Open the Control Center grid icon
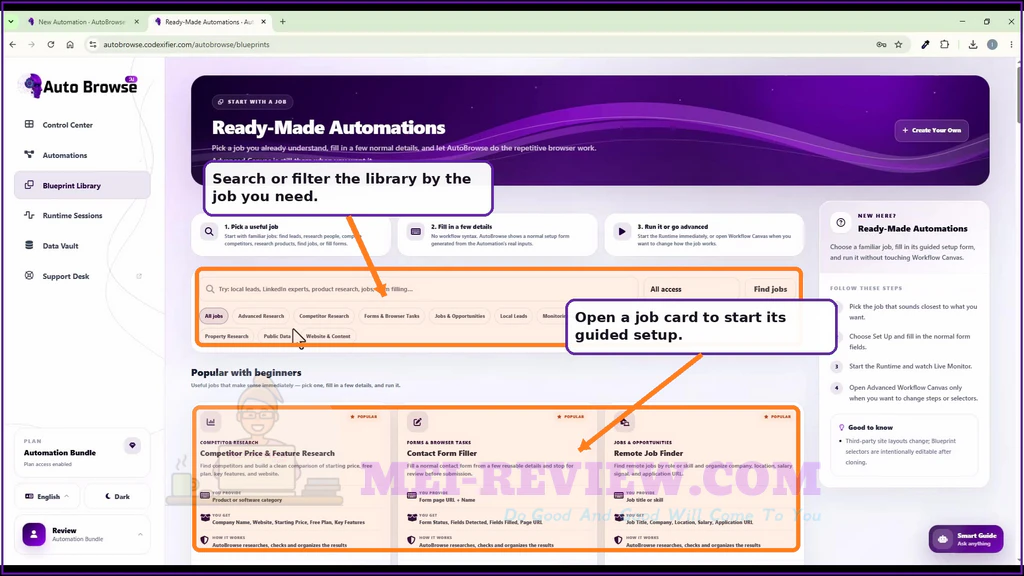The height and width of the screenshot is (576, 1024). pyautogui.click(x=29, y=124)
